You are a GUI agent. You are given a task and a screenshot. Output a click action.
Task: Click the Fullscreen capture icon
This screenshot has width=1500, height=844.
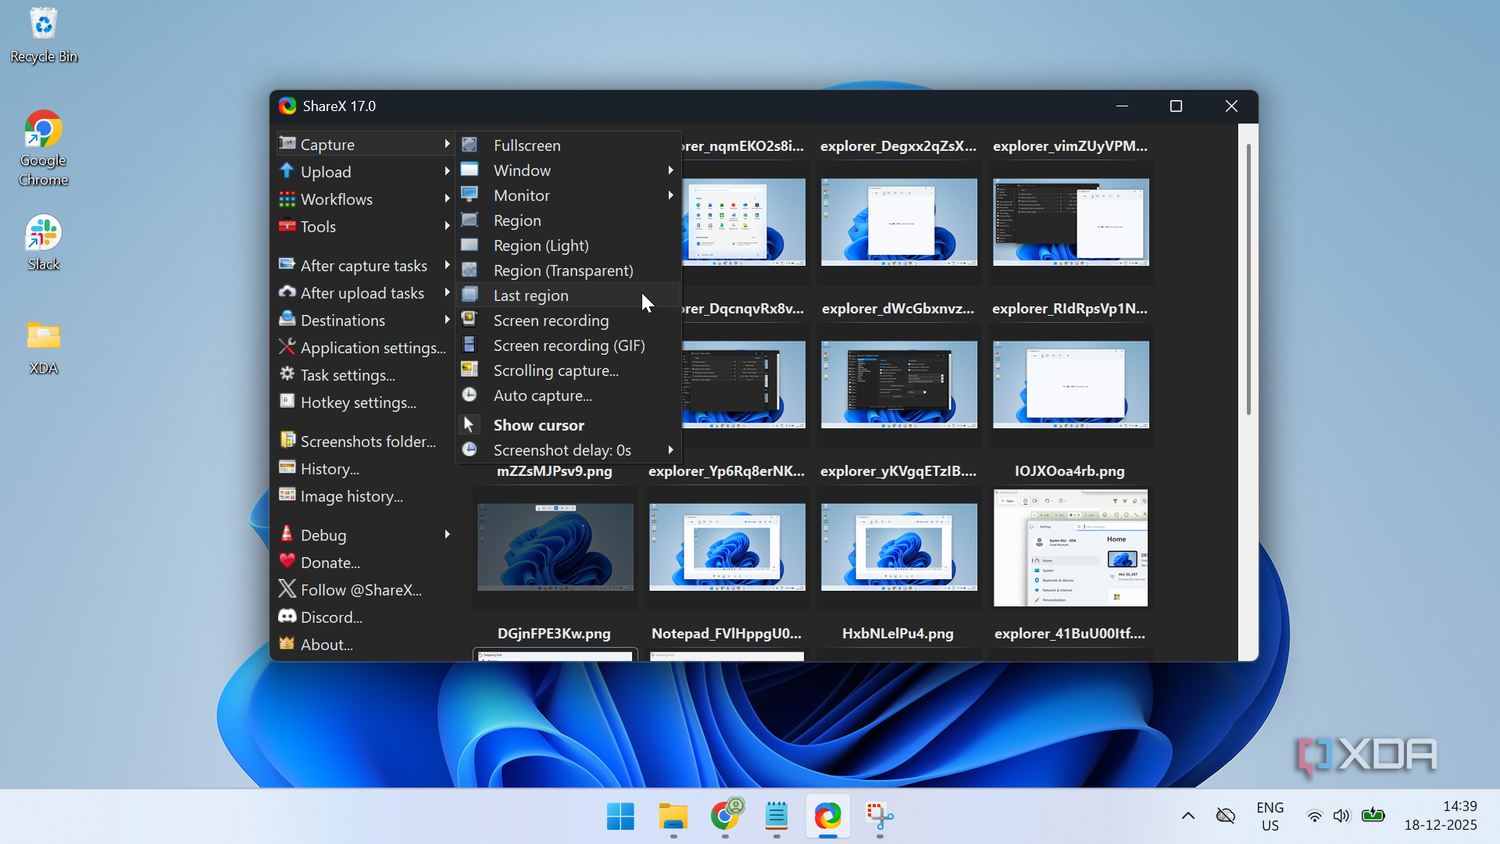469,145
